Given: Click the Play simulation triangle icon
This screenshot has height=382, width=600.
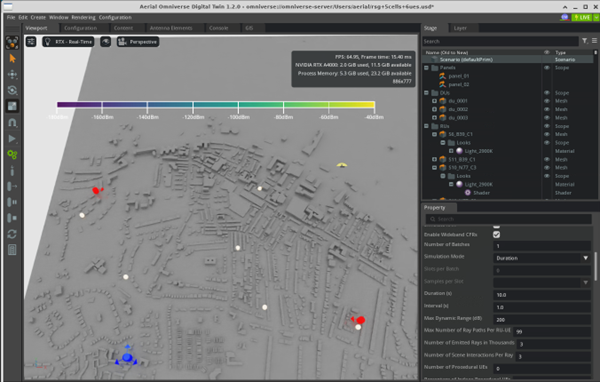Looking at the screenshot, I should click(12, 139).
